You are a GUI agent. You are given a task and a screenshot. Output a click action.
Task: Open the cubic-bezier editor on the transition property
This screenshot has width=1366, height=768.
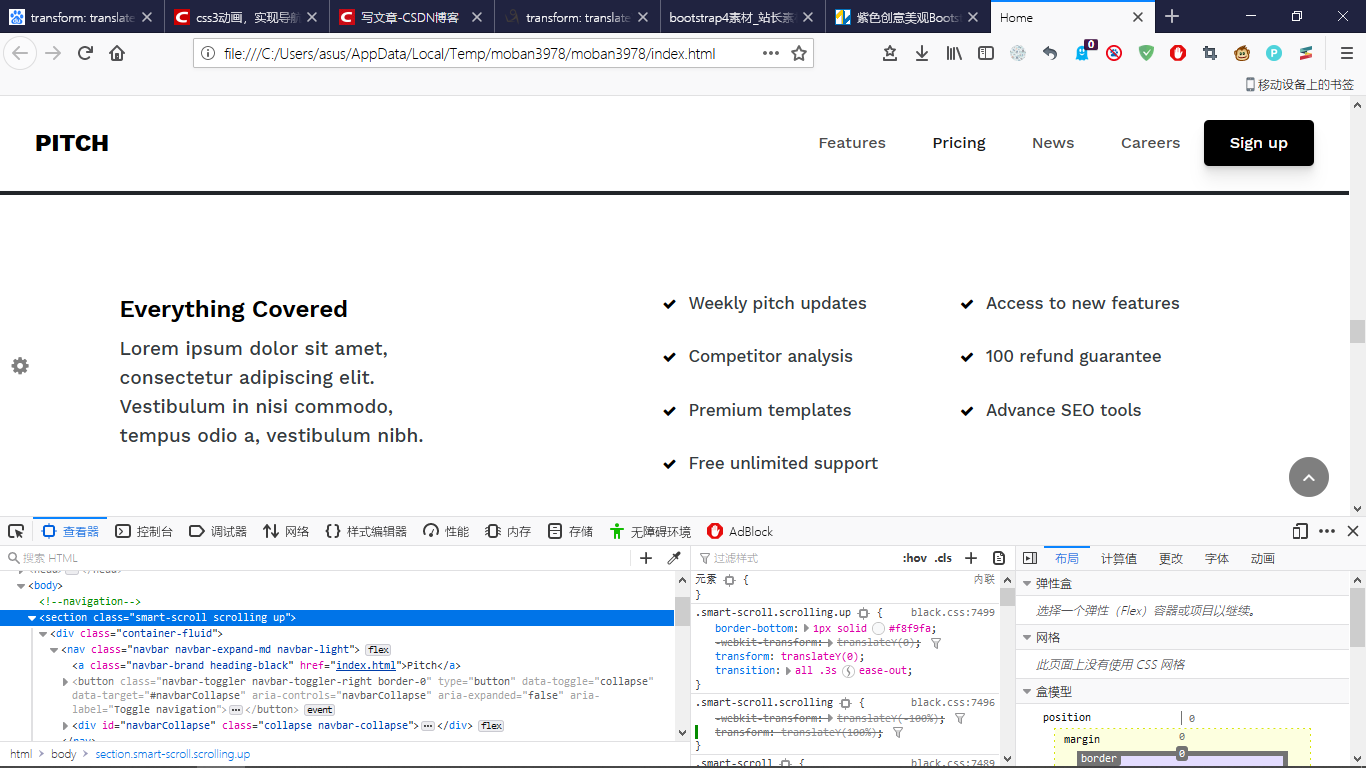pyautogui.click(x=849, y=670)
